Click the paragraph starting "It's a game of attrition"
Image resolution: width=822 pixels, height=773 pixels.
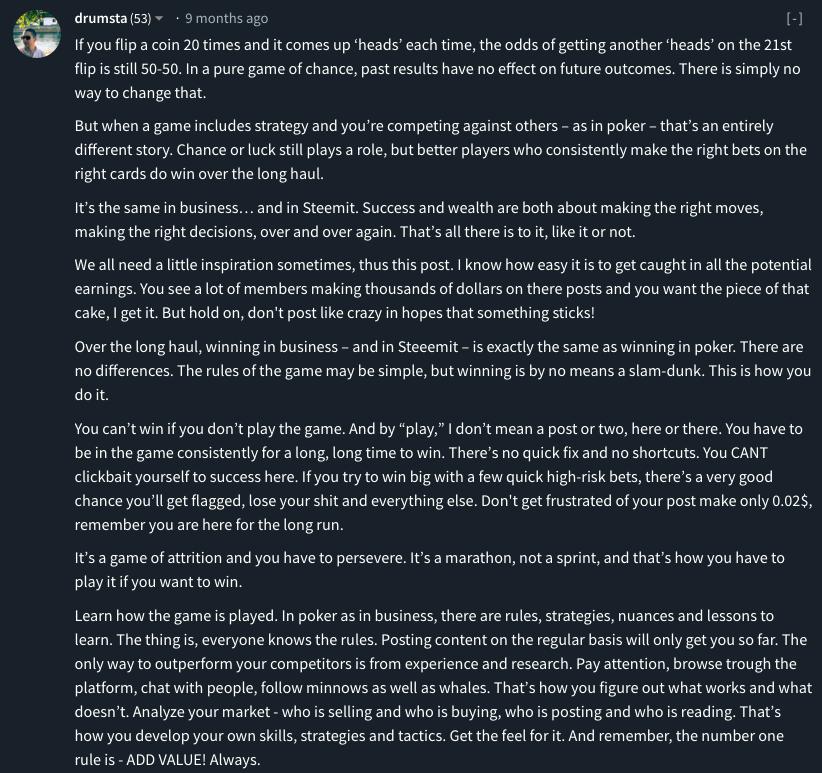pos(429,570)
